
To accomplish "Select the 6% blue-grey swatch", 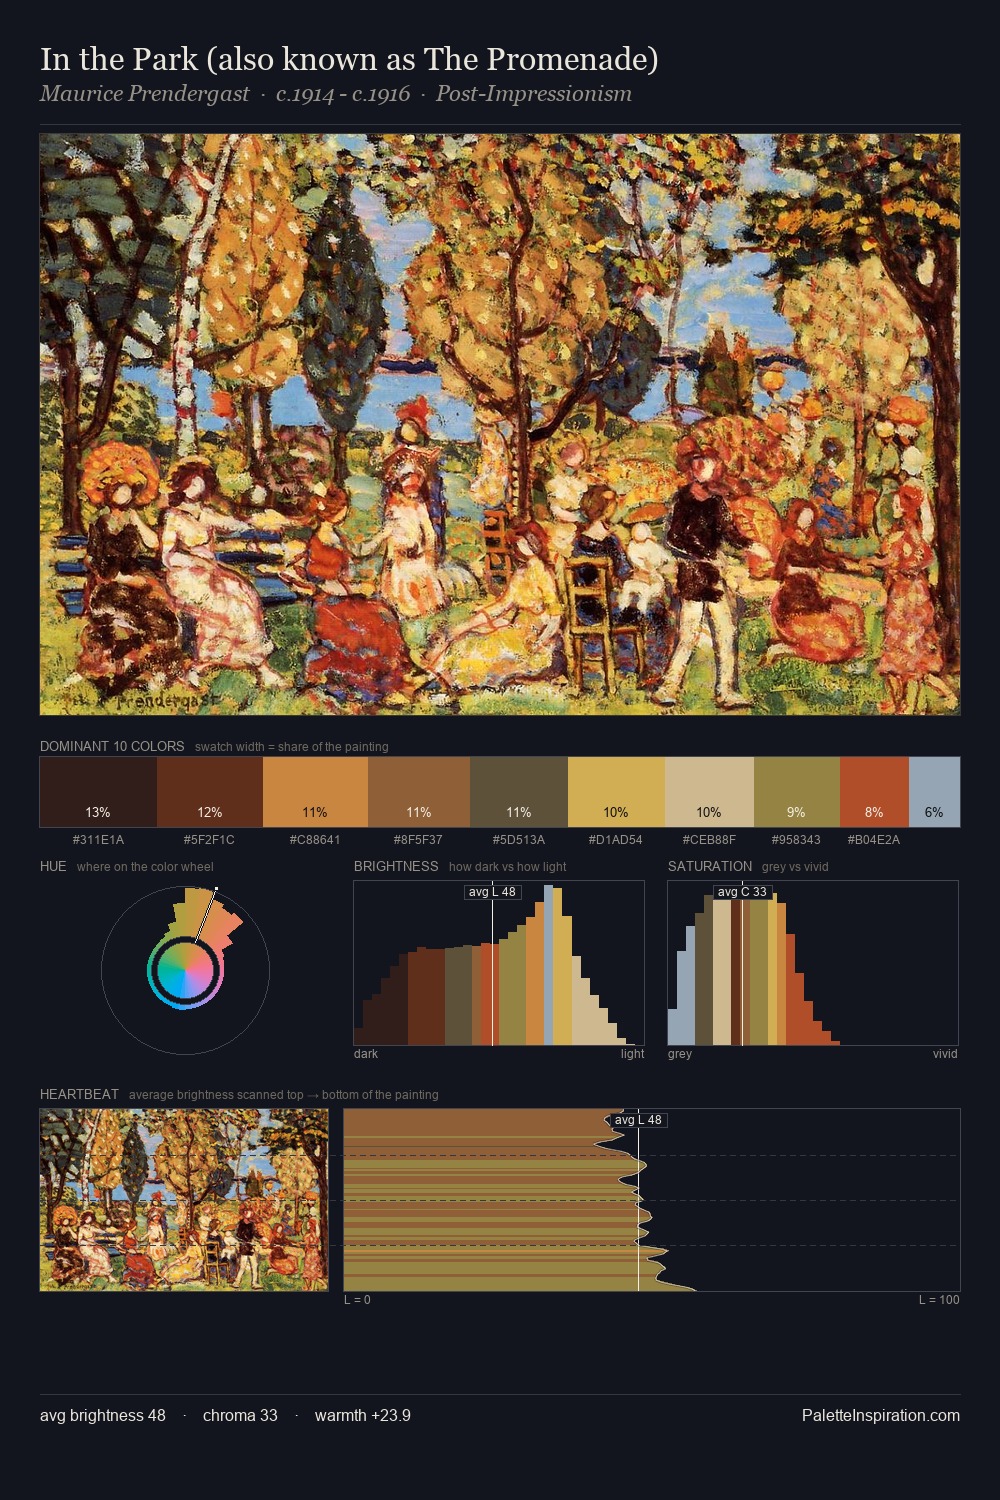I will point(934,792).
